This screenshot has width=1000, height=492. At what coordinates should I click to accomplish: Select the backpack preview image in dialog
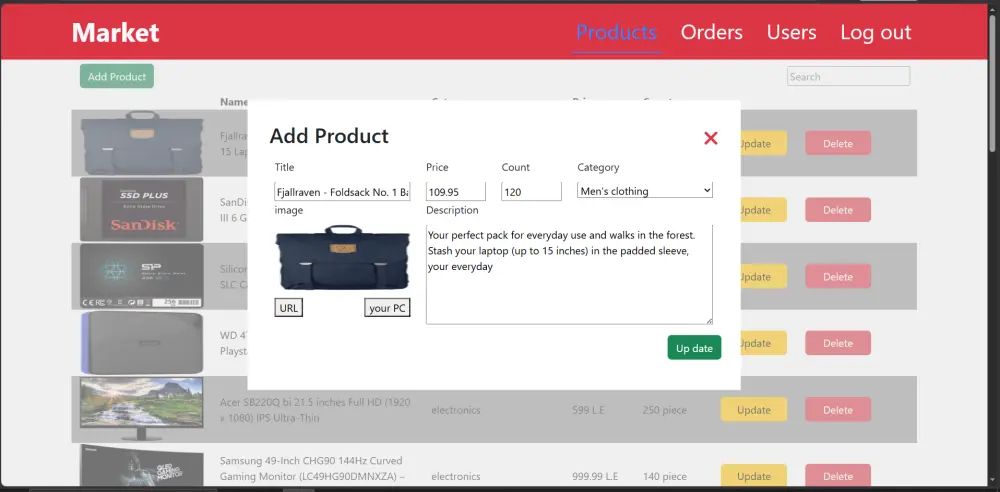[342, 258]
